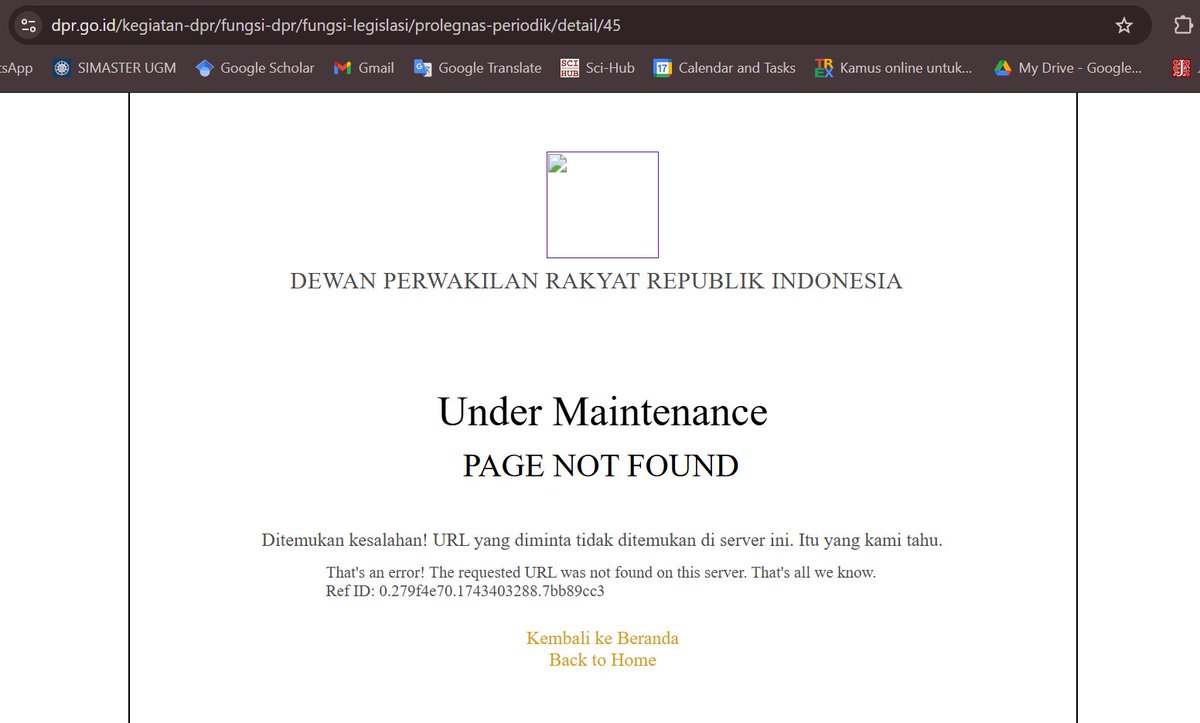Image resolution: width=1200 pixels, height=723 pixels.
Task: Click the 'That's an error!' English message
Action: pyautogui.click(x=601, y=573)
